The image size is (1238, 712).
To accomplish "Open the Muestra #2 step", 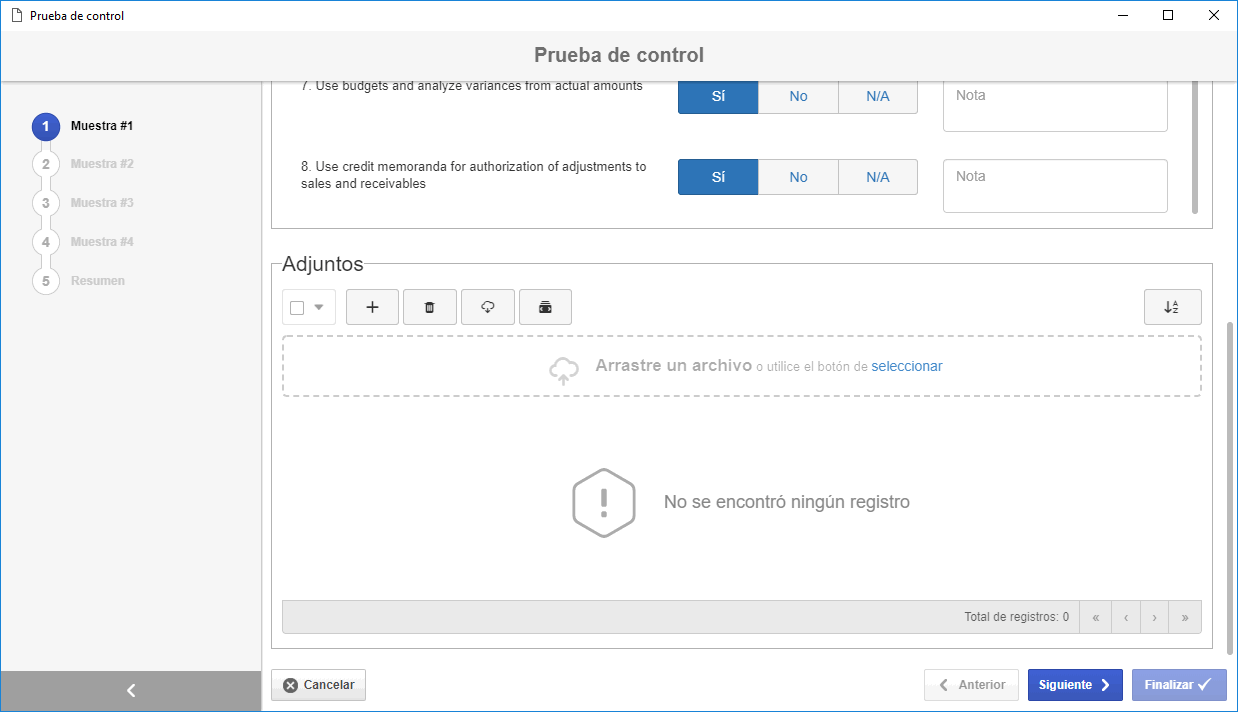I will [102, 163].
